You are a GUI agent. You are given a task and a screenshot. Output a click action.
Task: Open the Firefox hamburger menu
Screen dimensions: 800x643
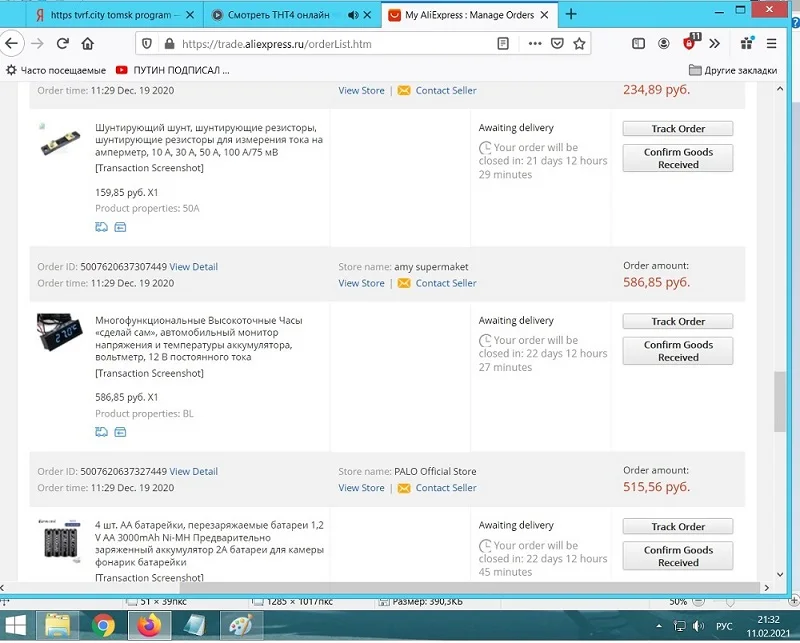(x=771, y=44)
